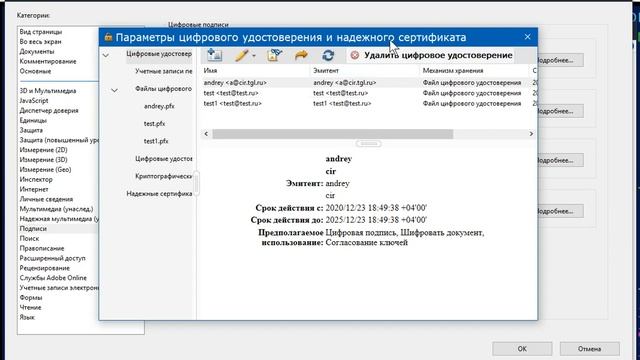640x360 pixels.
Task: Click Удалить цифровое удостоверение button
Action: [431, 55]
